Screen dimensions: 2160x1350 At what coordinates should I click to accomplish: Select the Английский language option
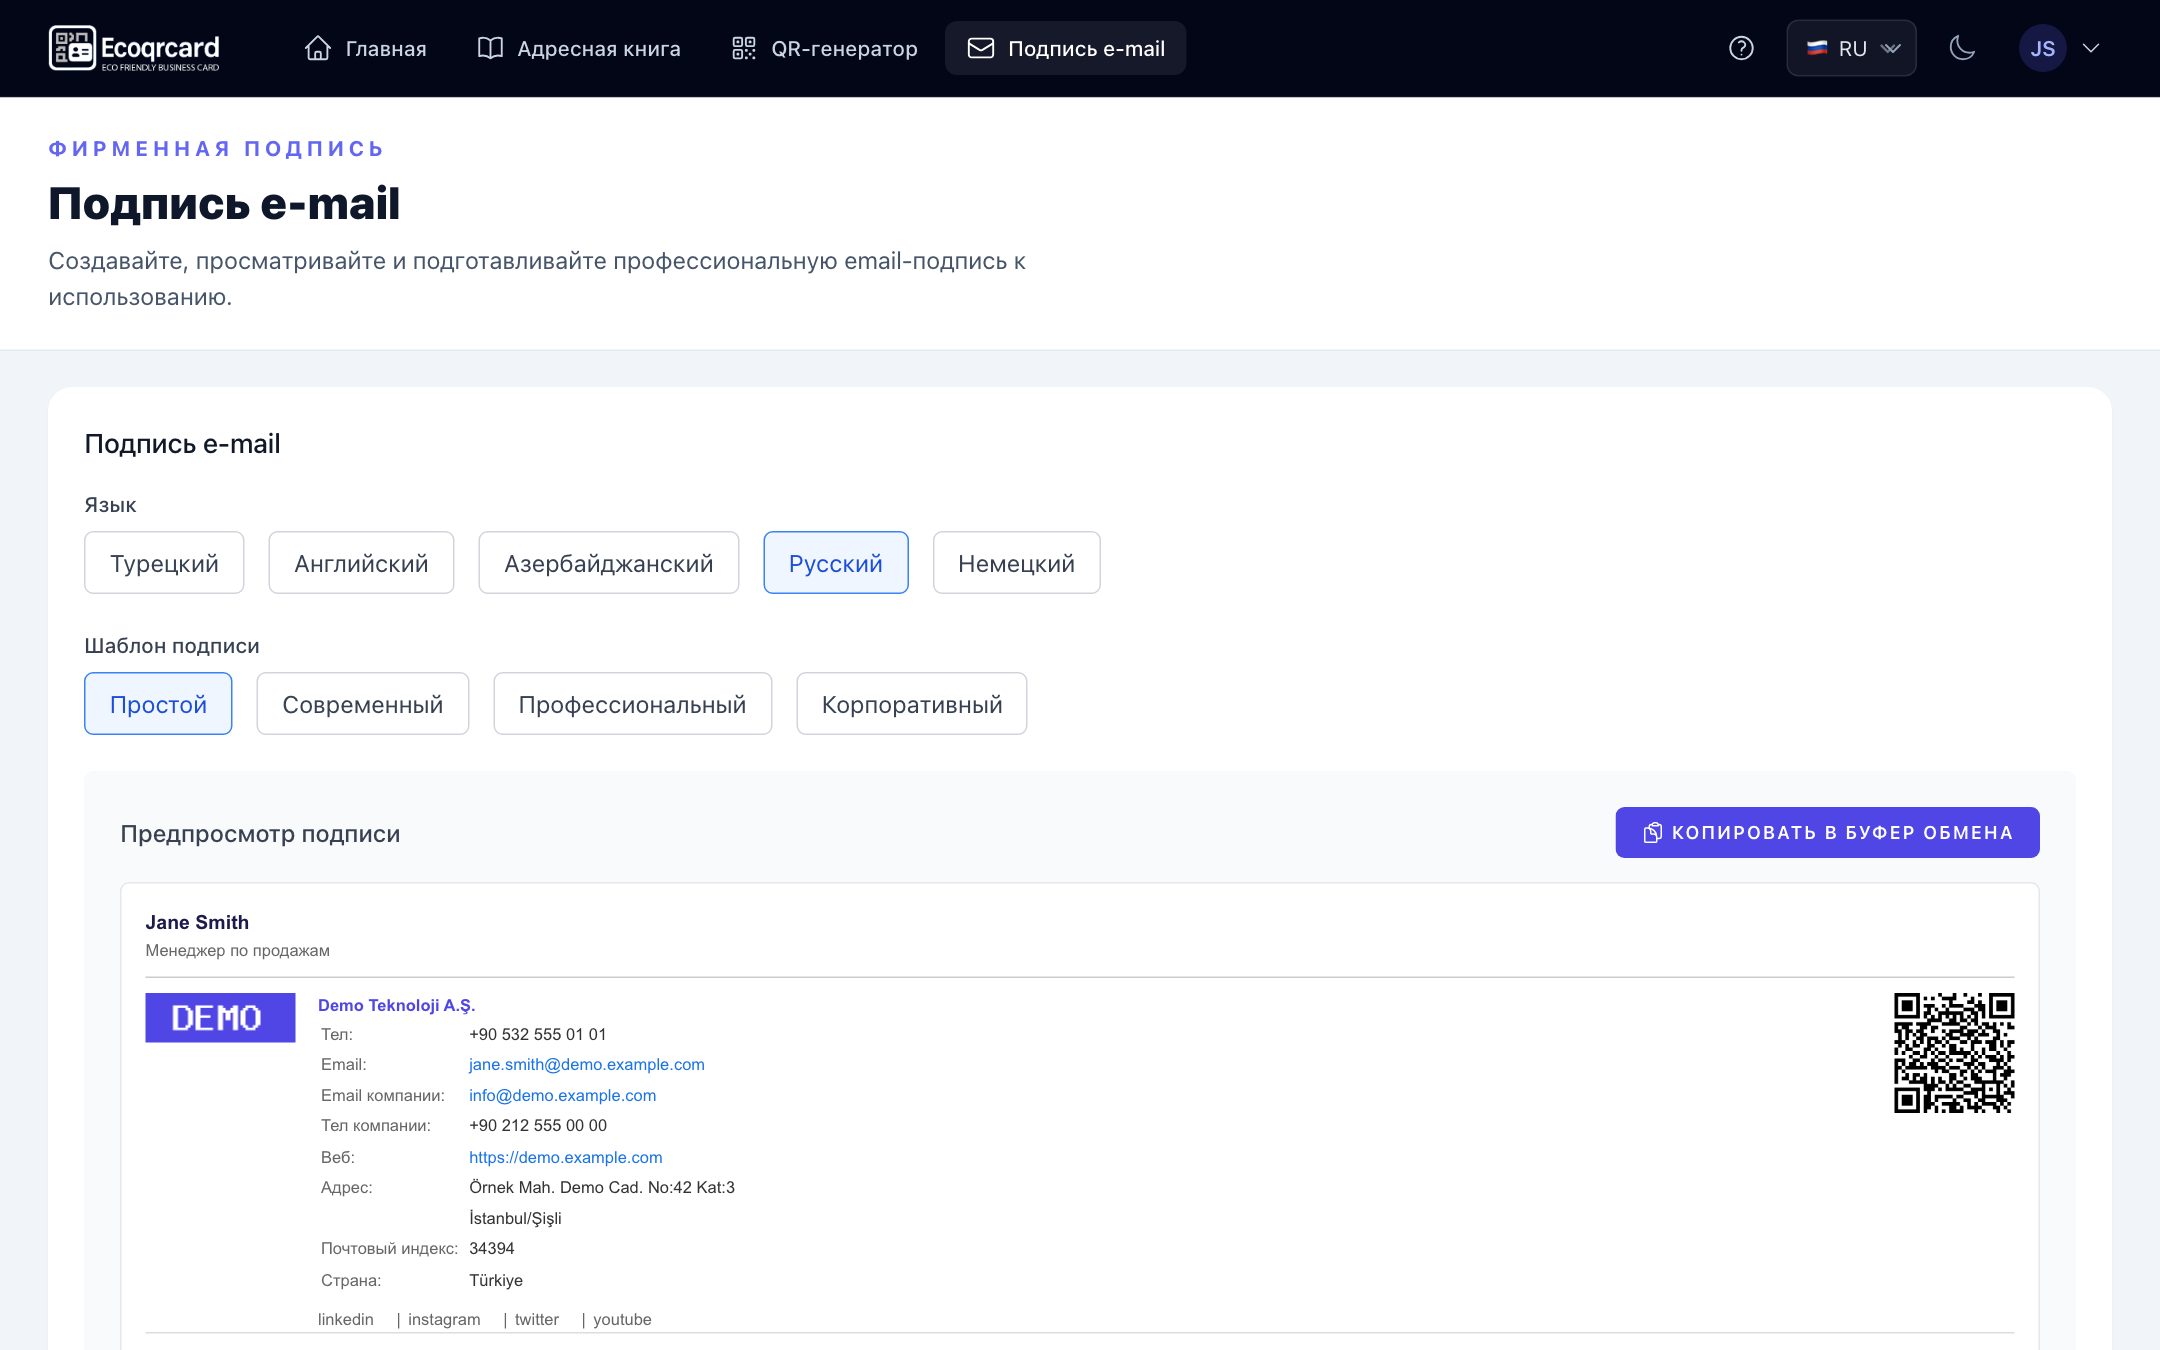[361, 563]
